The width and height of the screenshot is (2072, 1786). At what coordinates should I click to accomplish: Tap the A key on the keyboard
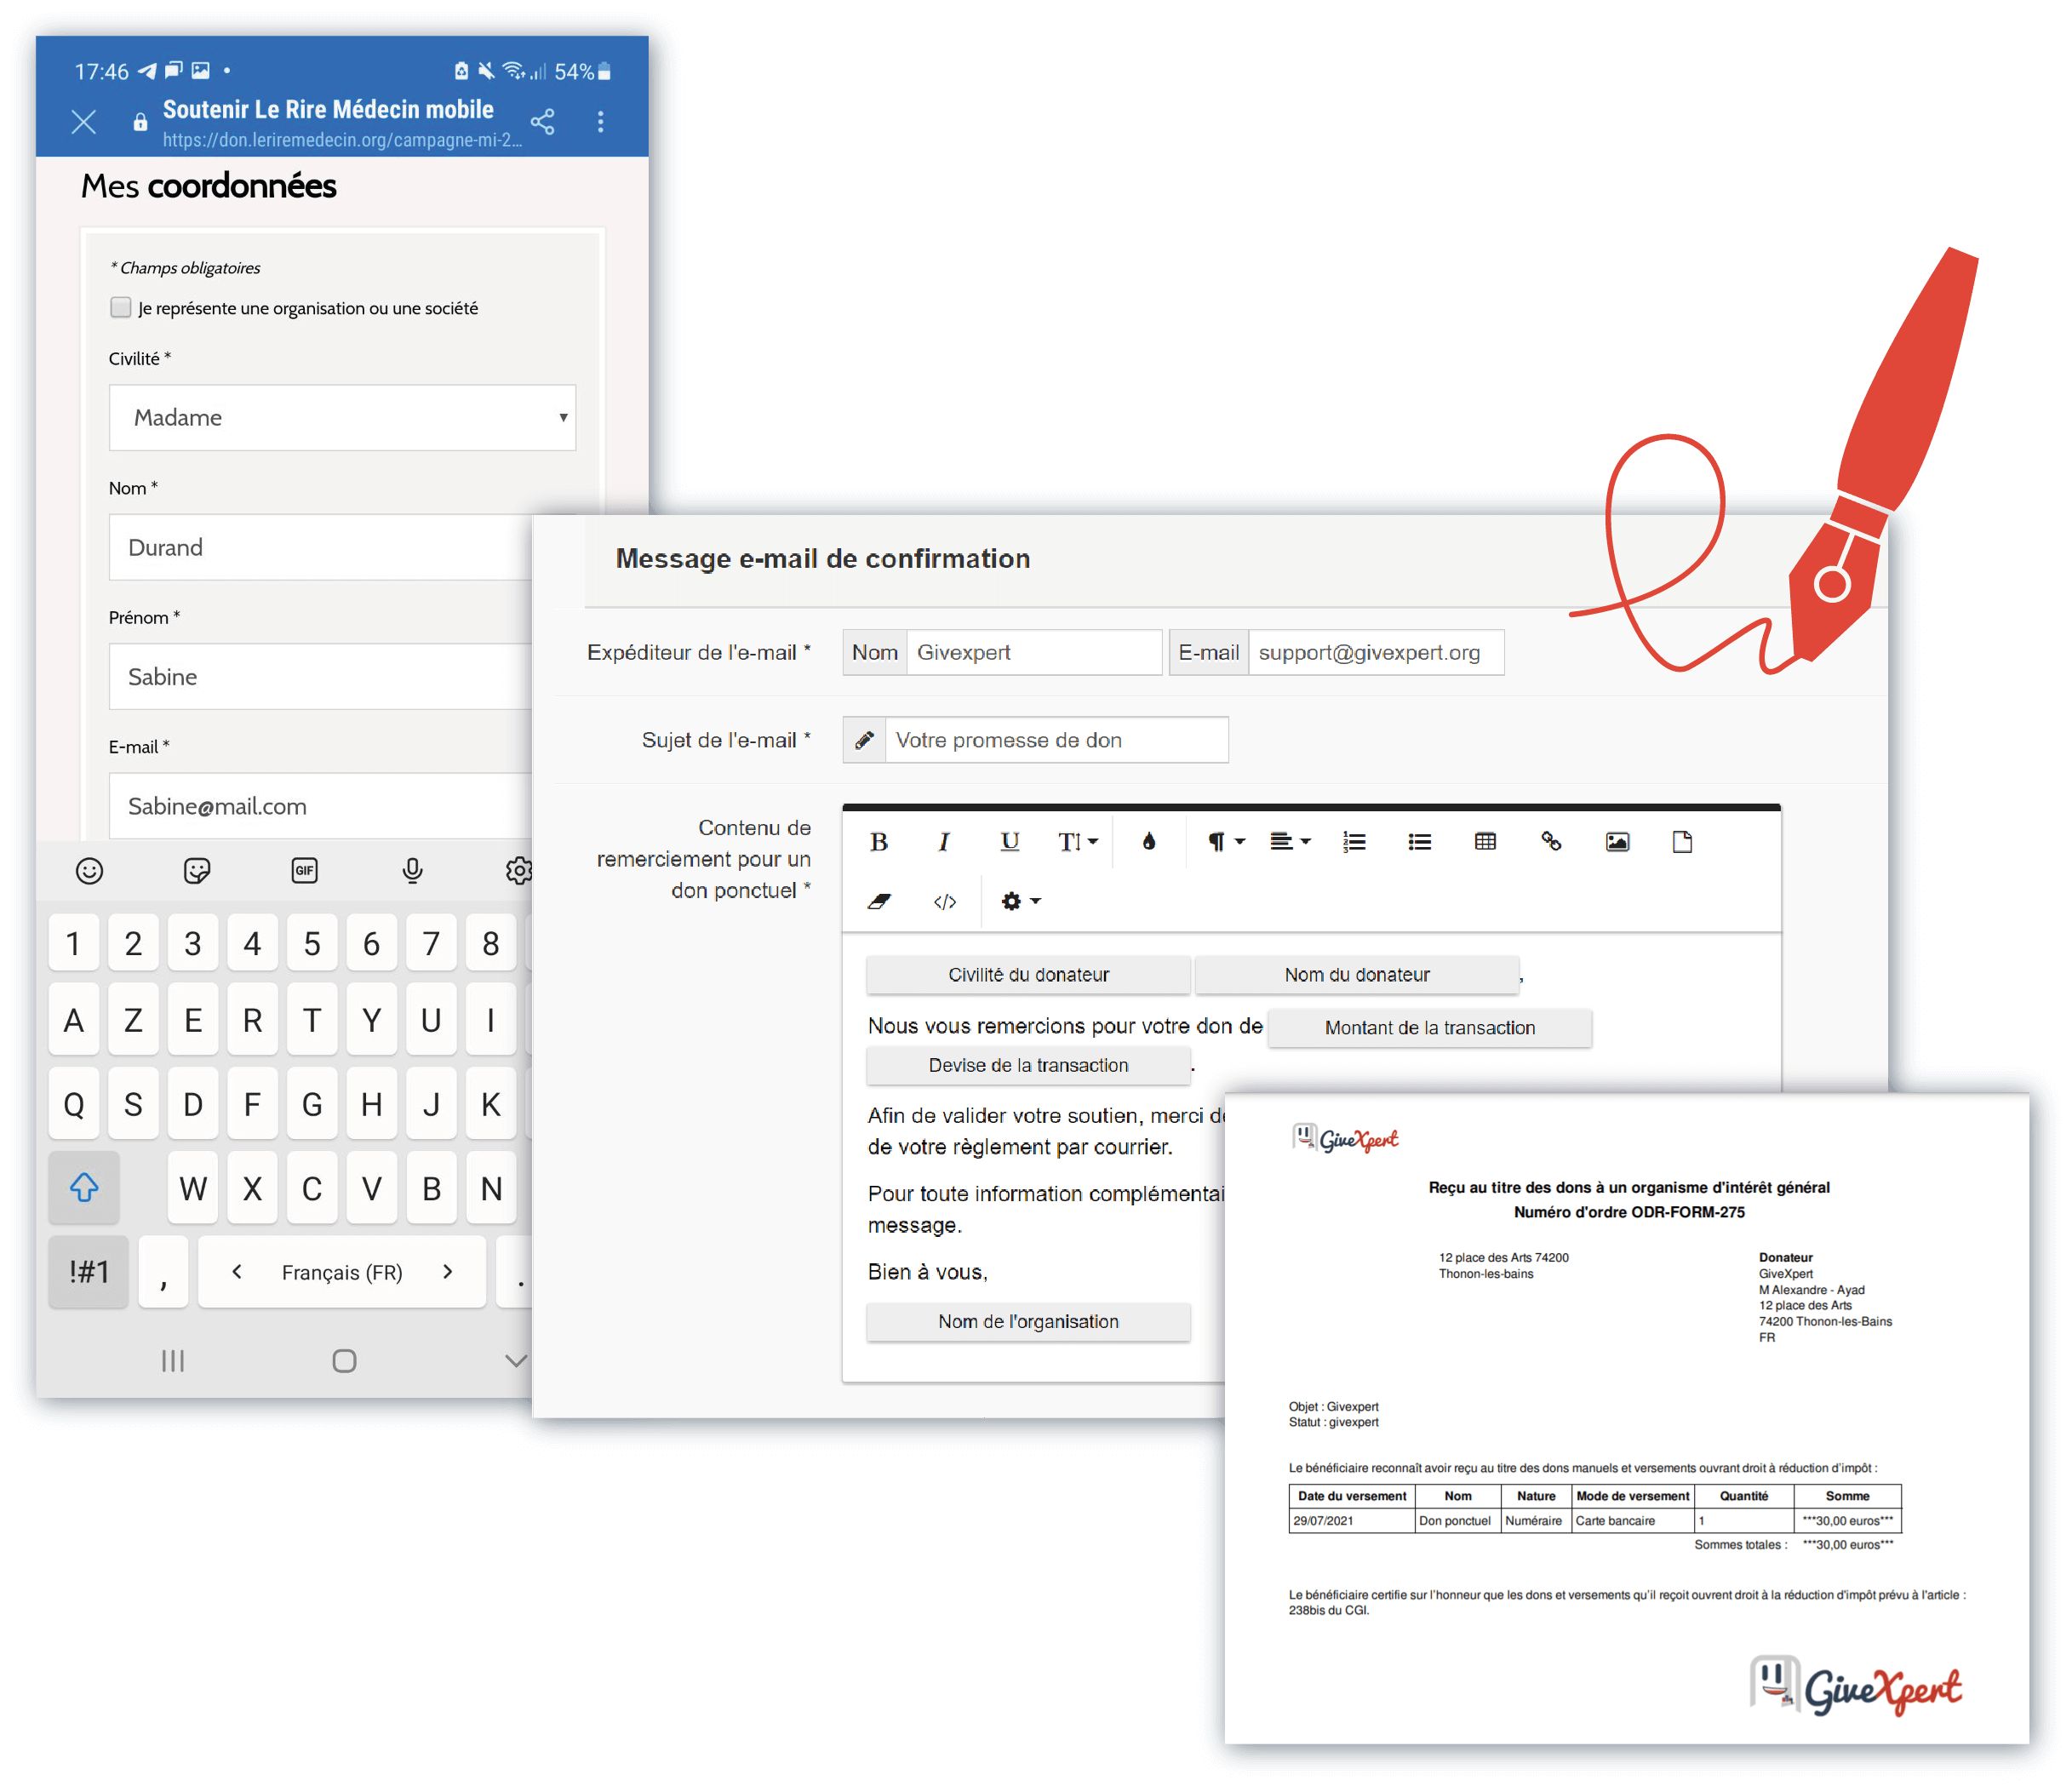(74, 1020)
